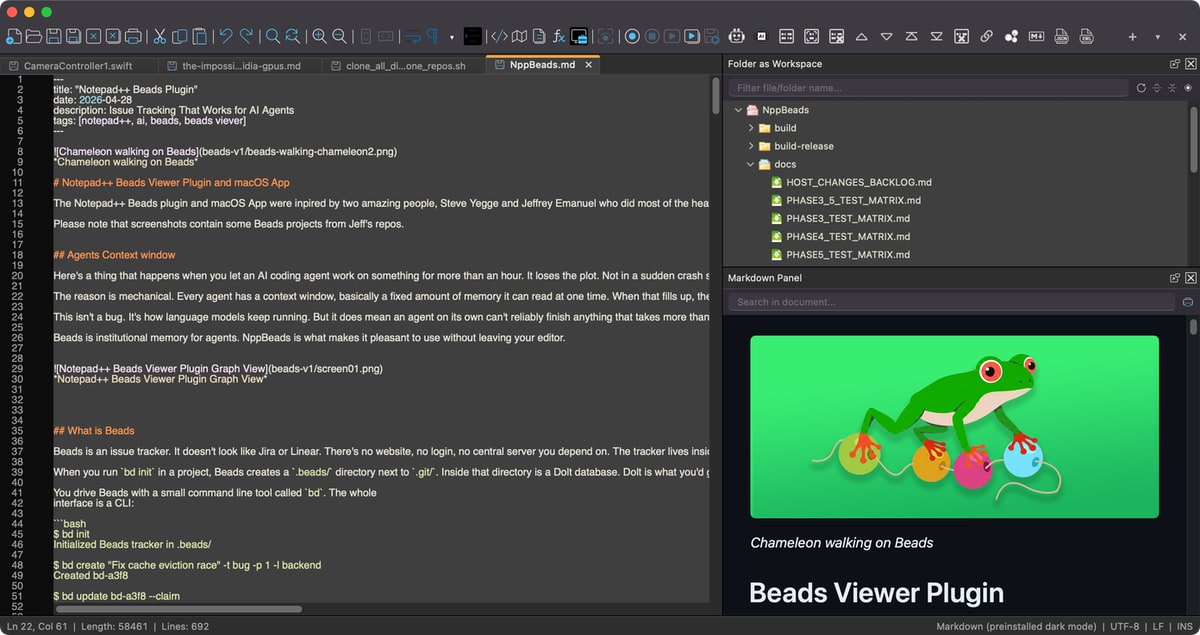Open HOST_CHANGES_BACKLOG.md in the tree
The height and width of the screenshot is (635, 1200).
858,182
